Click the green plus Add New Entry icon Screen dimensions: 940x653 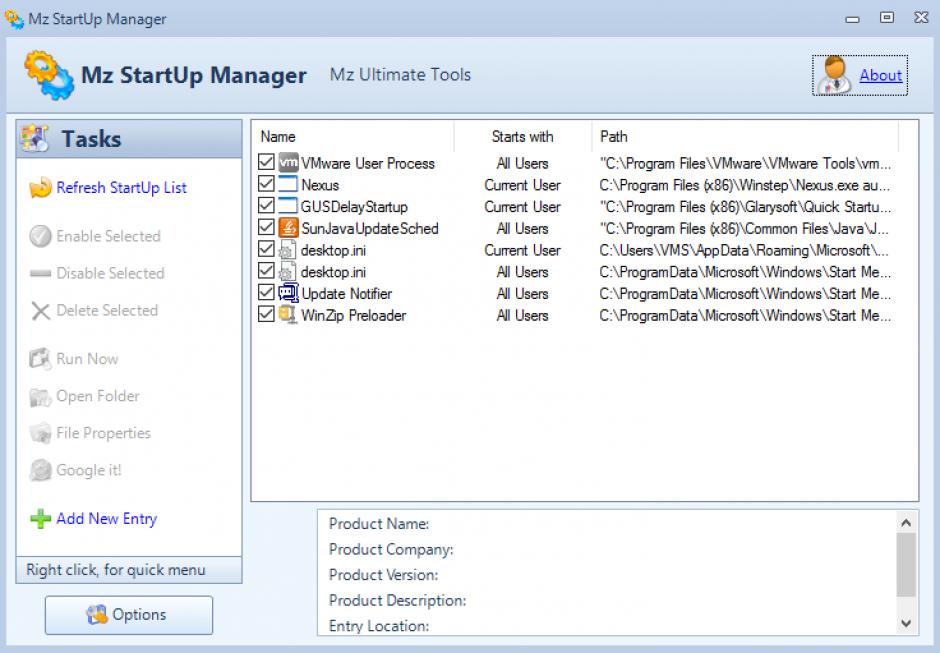[40, 519]
